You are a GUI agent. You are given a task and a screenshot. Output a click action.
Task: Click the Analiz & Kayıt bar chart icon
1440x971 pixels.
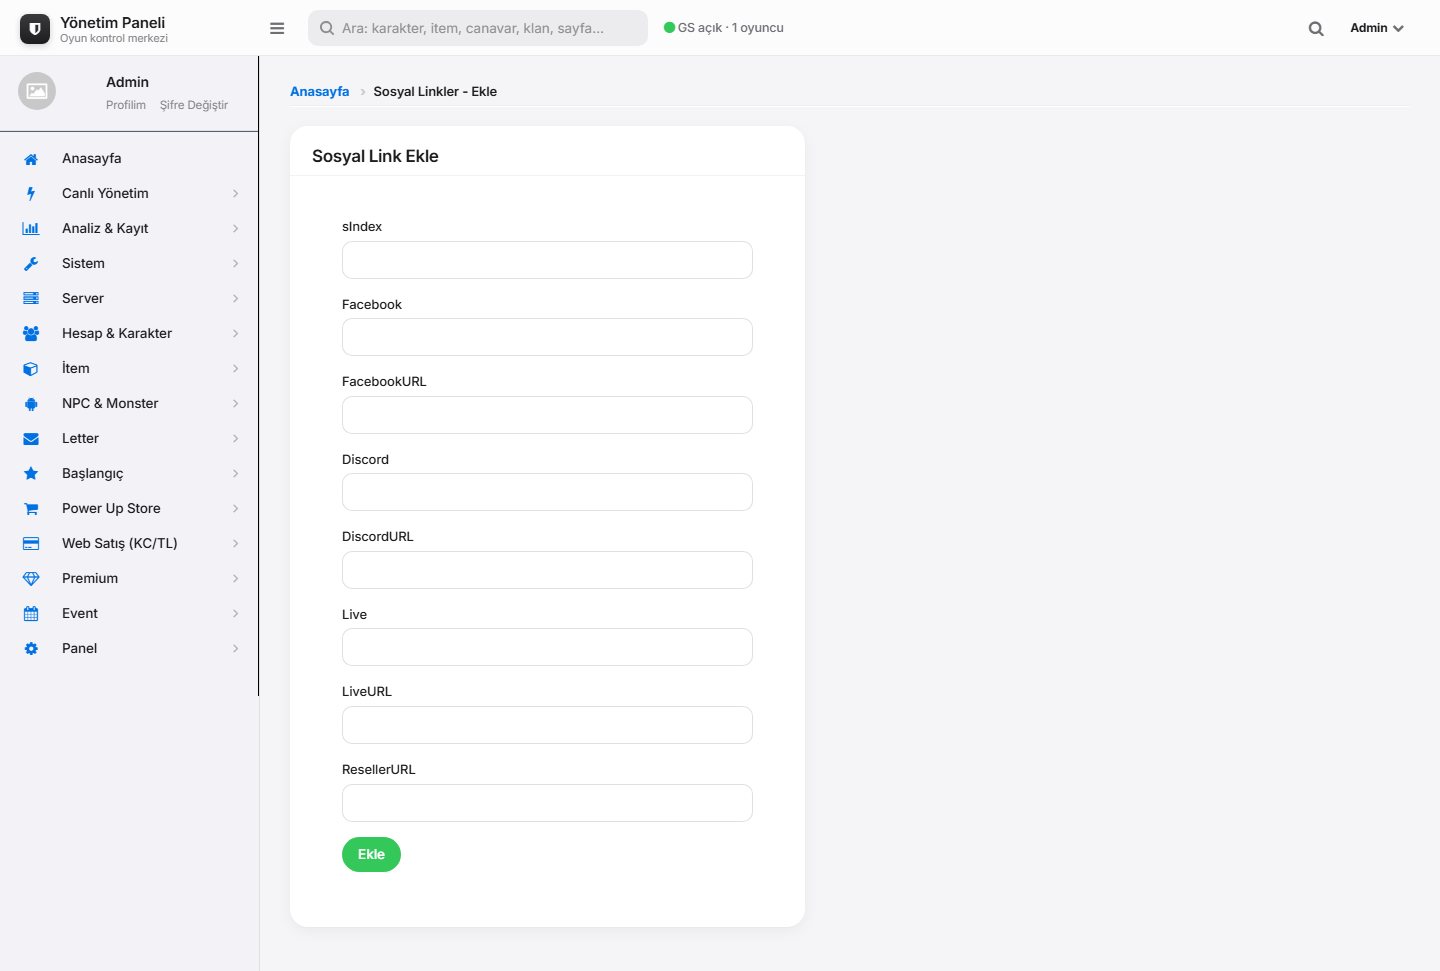pos(31,229)
